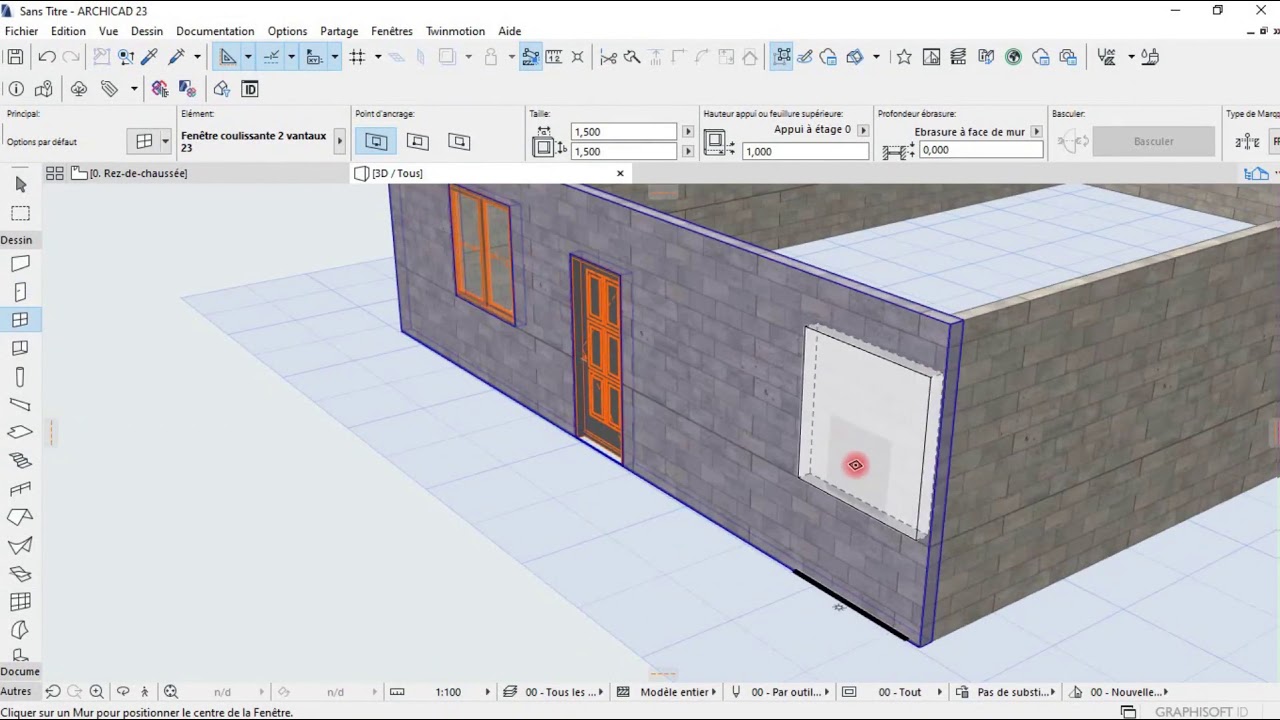Select the Door tool in toolbox

[20, 292]
